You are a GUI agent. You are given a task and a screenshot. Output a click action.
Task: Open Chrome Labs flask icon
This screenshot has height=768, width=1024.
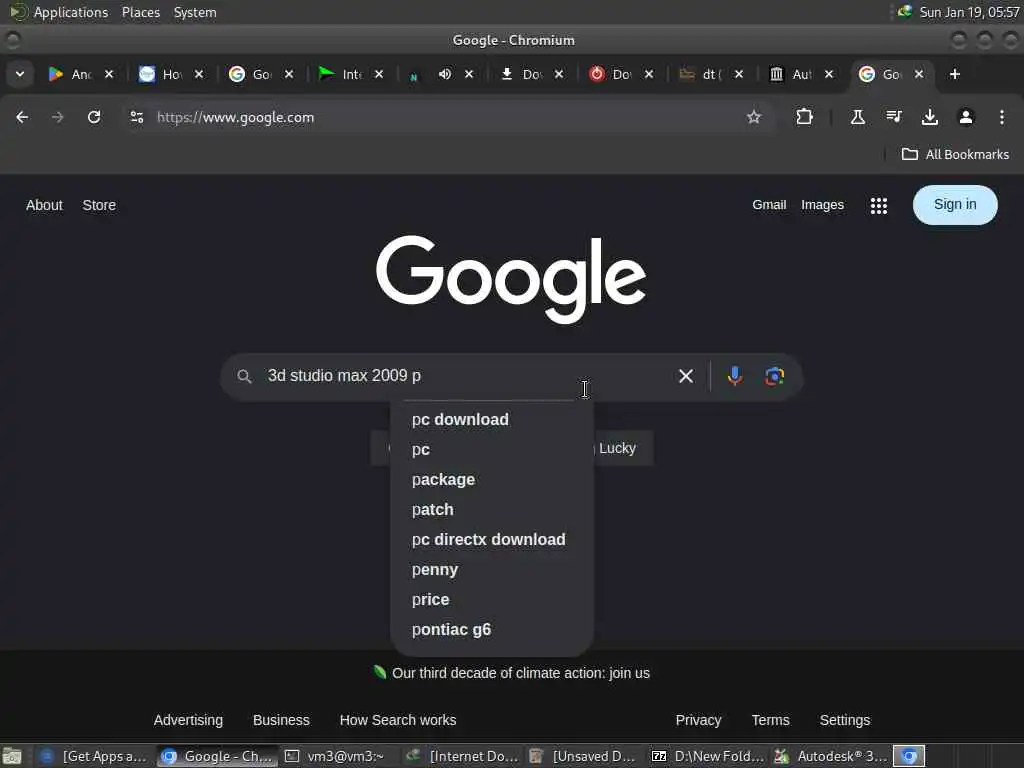[857, 117]
